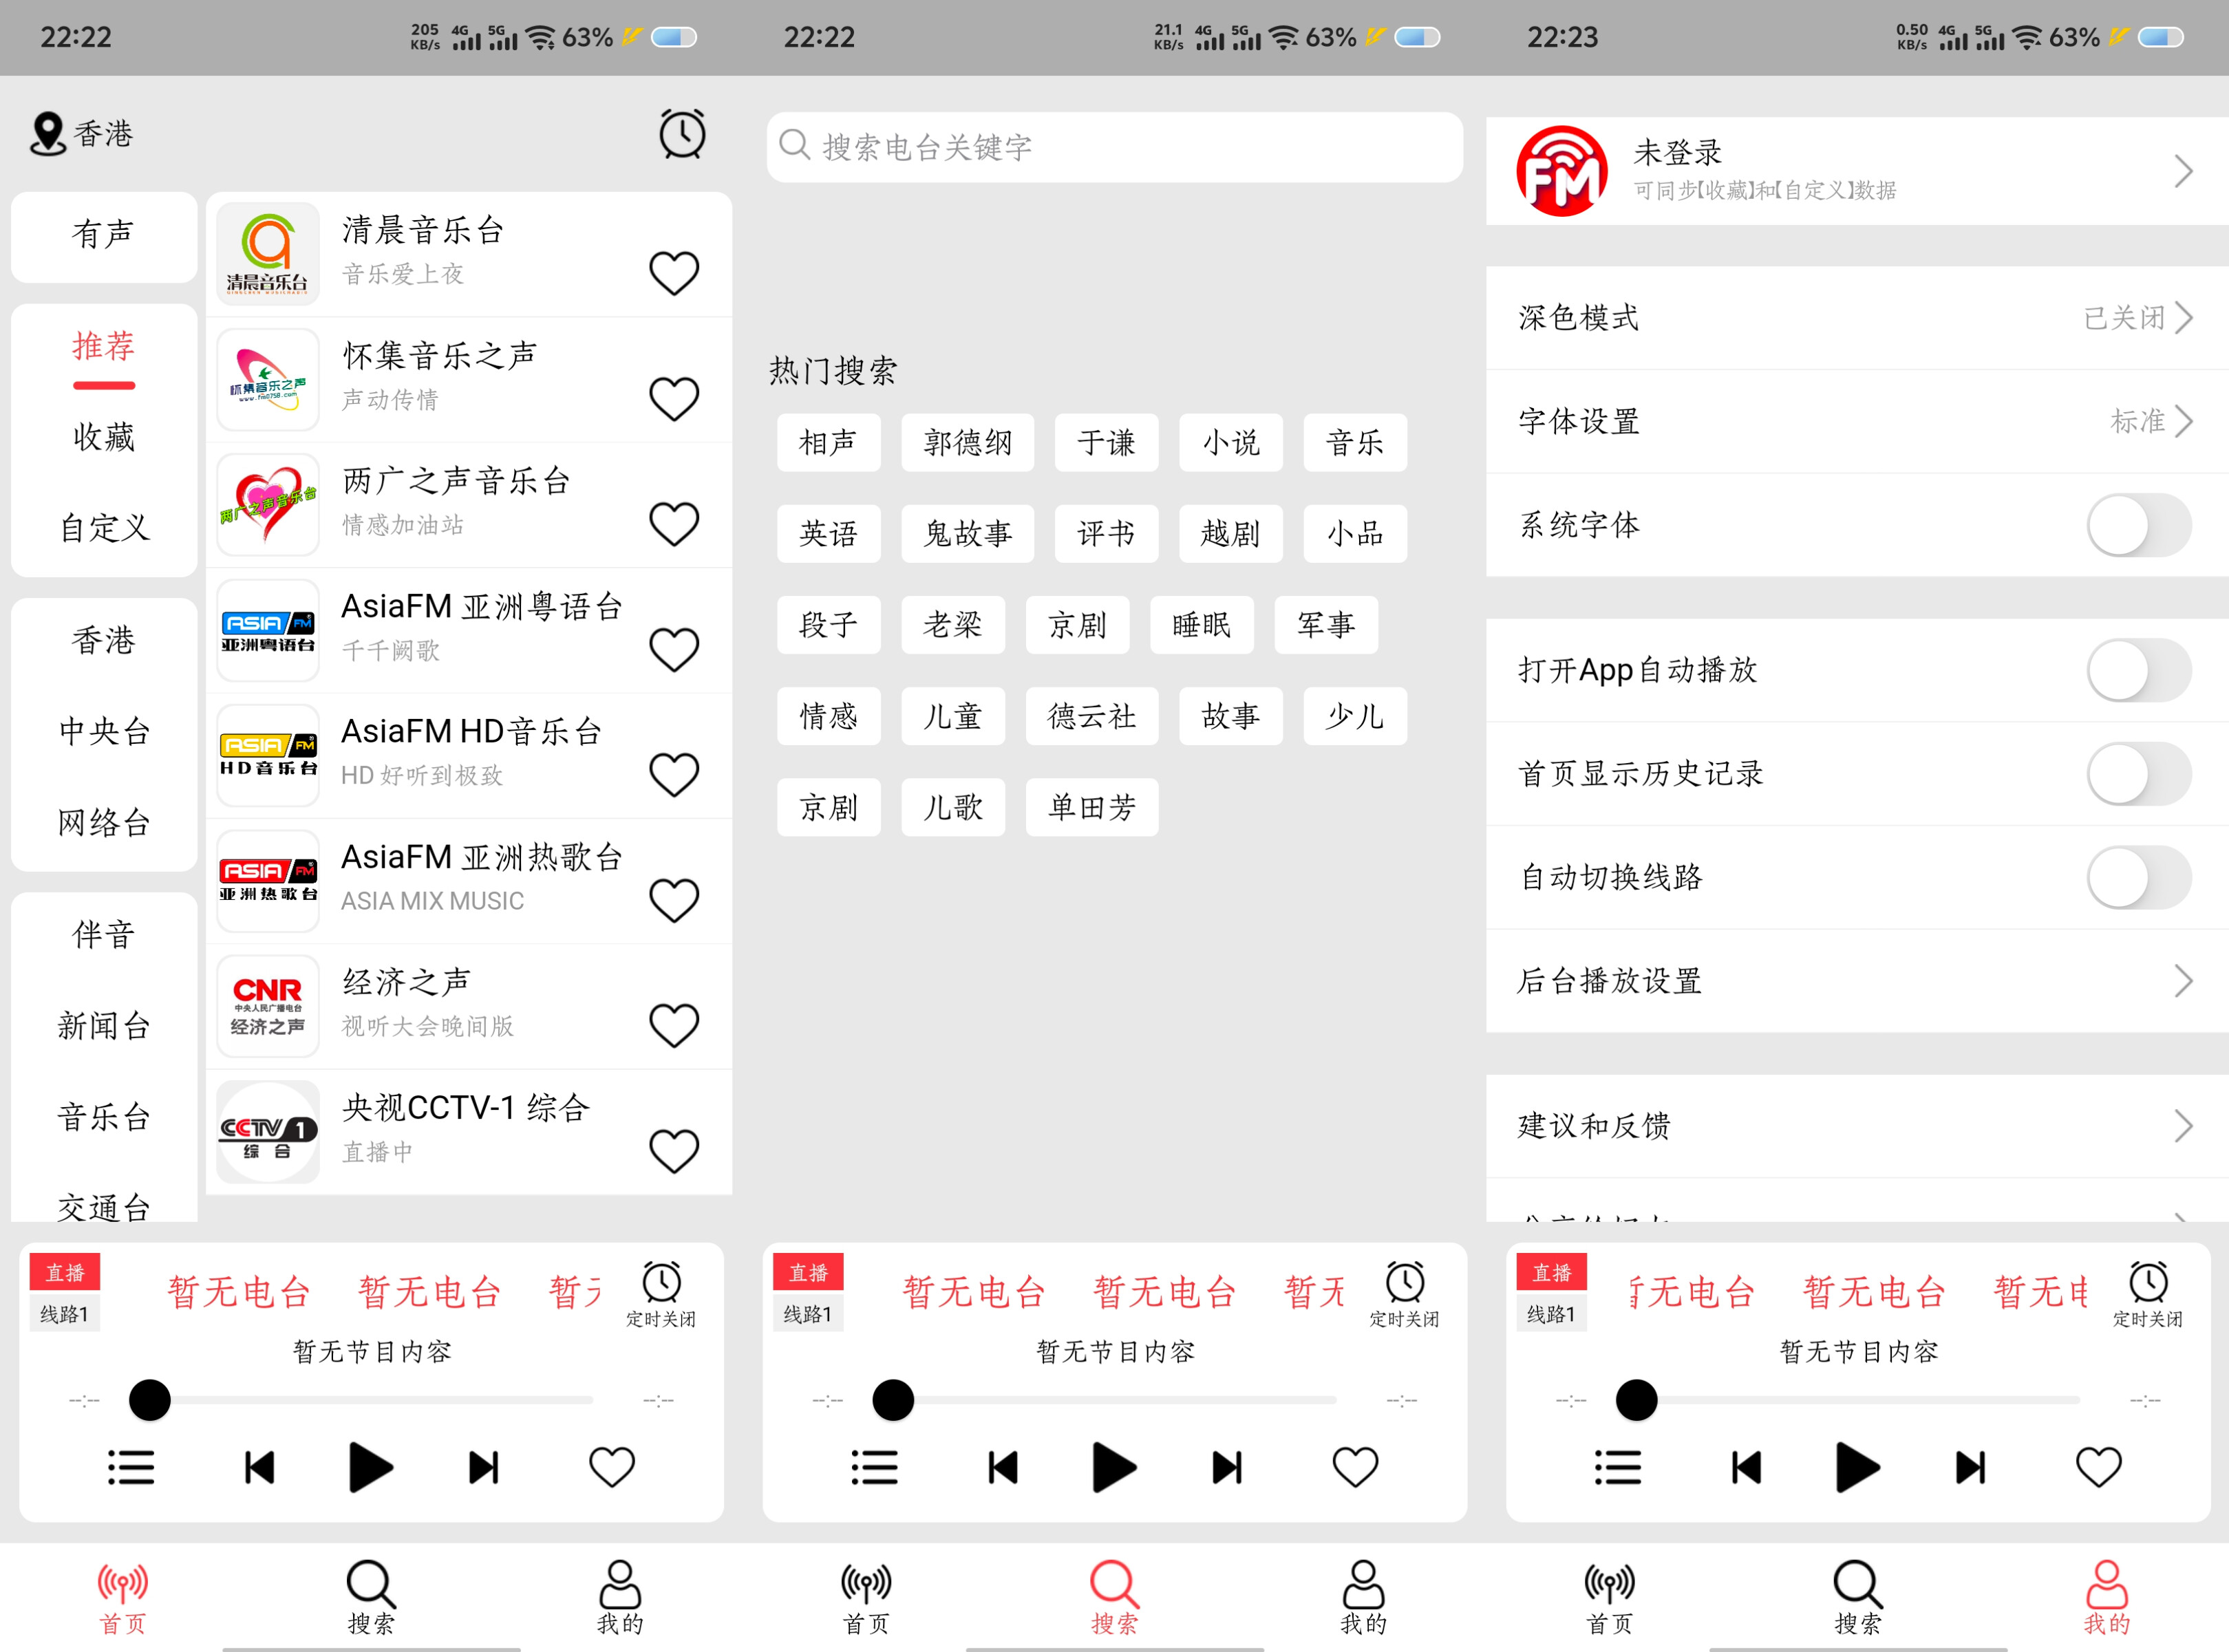Open 后台播放设置 via its chevron
Viewport: 2229px width, 1652px height.
point(2185,981)
